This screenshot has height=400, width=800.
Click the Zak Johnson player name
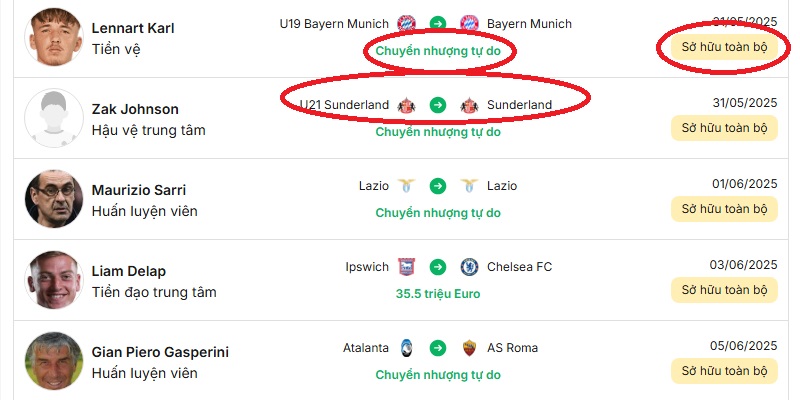coord(135,109)
